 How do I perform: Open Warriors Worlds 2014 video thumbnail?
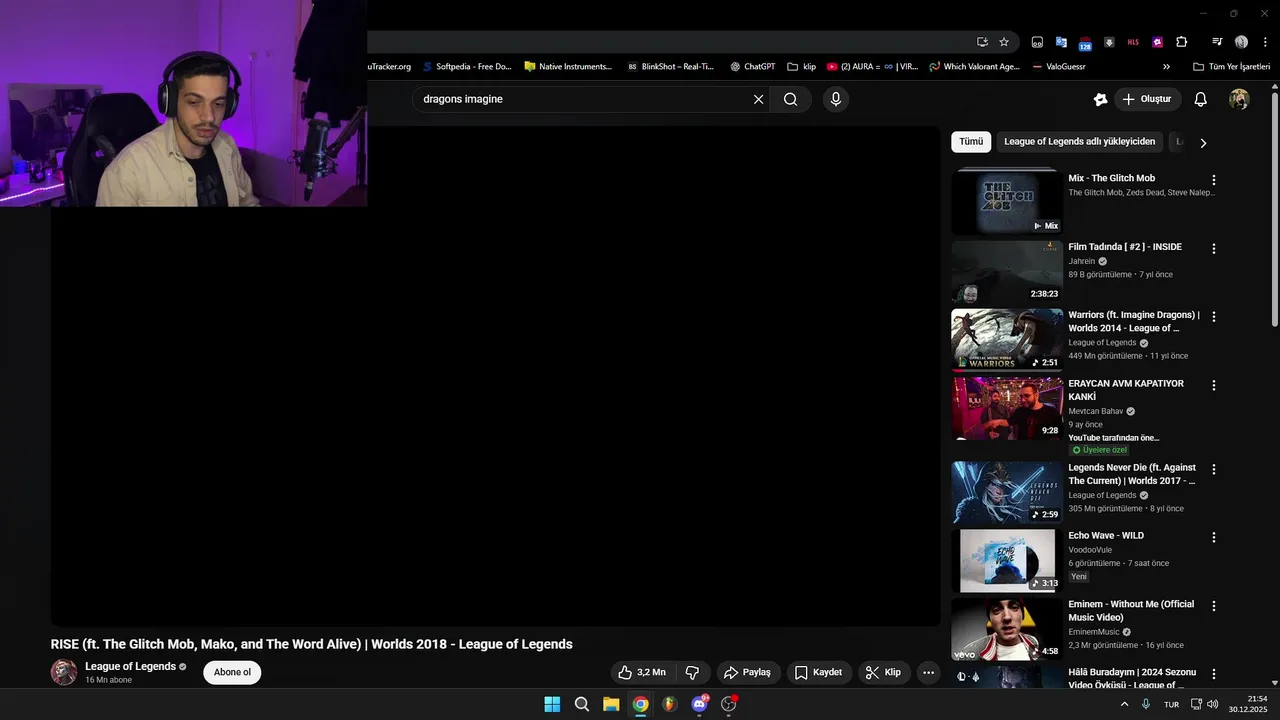coord(1007,340)
